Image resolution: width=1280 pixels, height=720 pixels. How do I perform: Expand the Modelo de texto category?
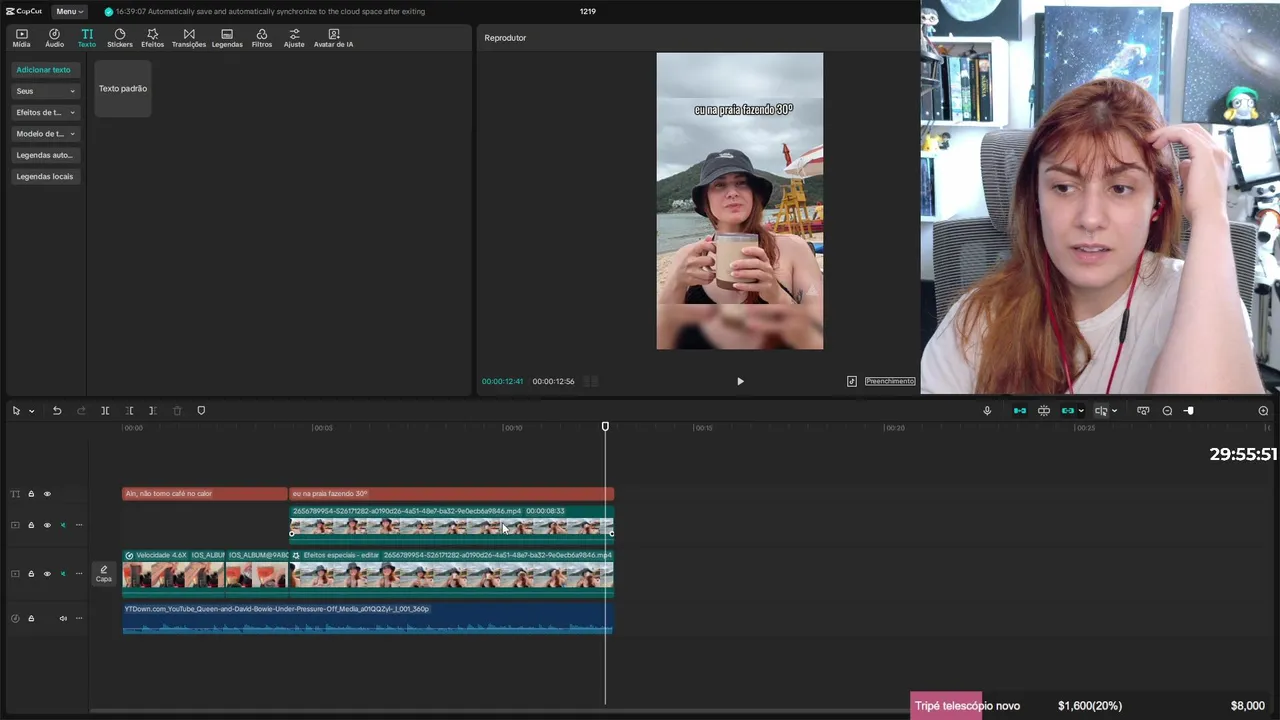(45, 134)
